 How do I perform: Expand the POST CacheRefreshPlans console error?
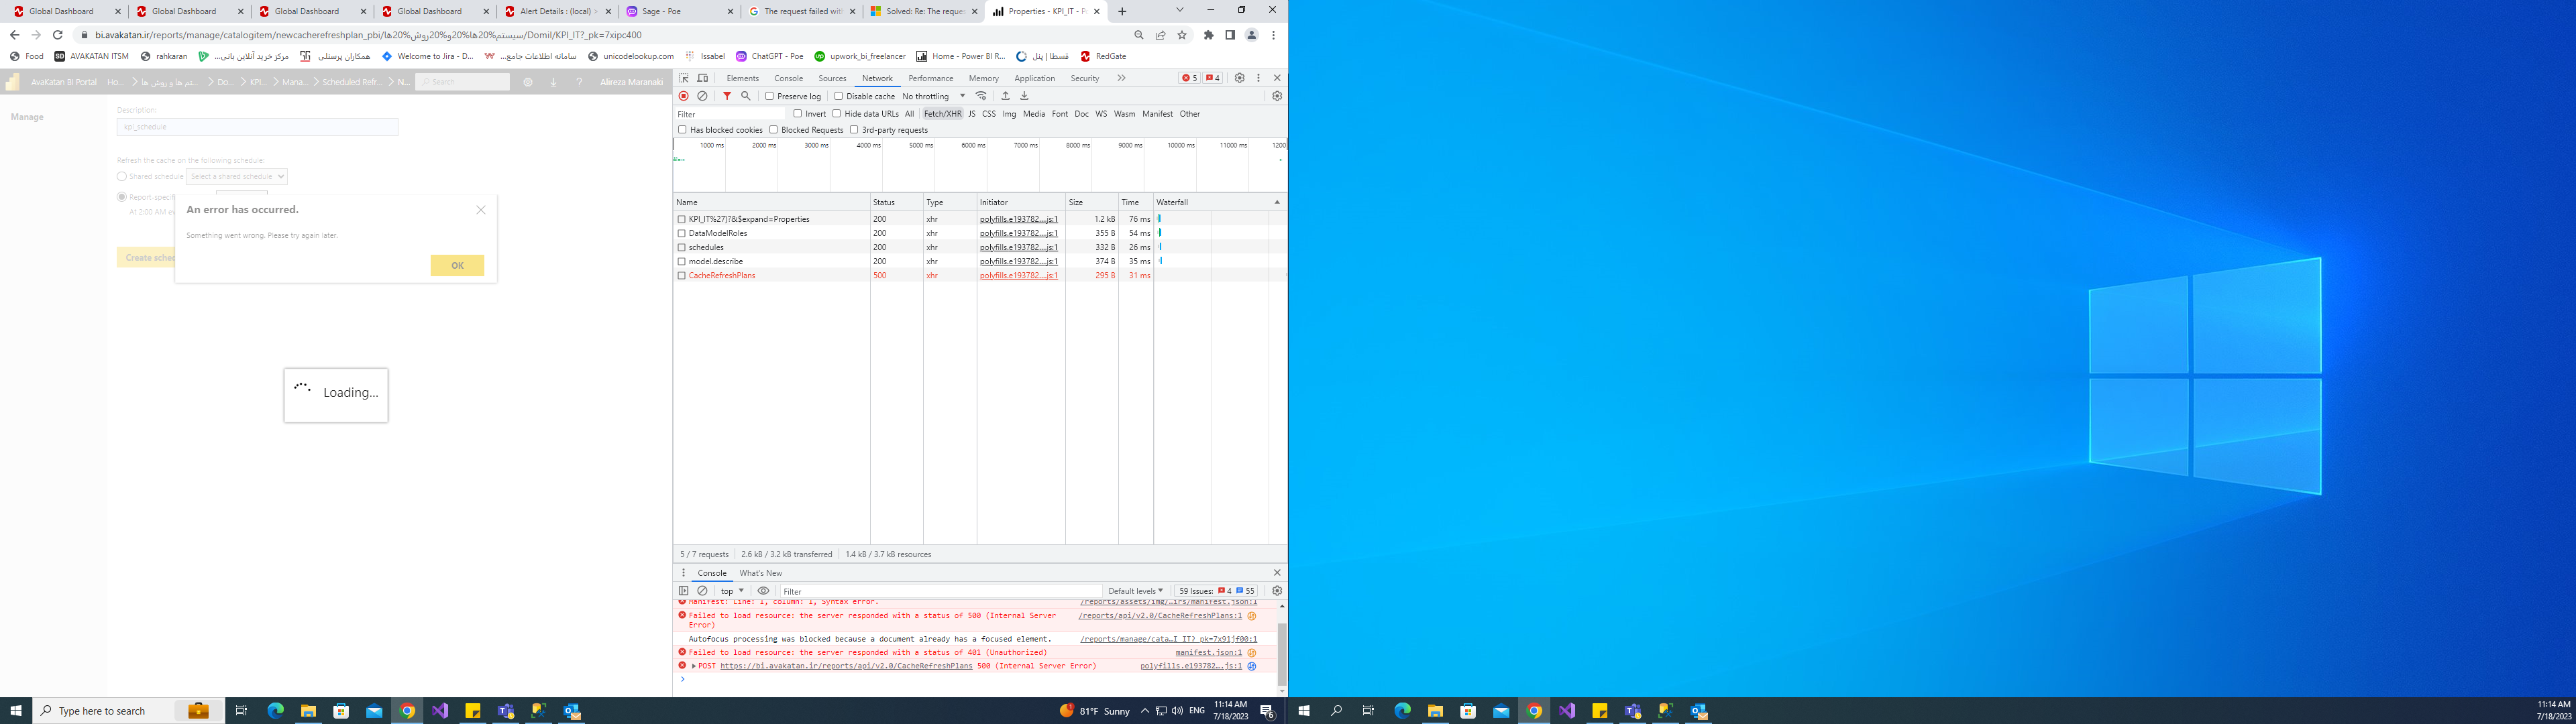(694, 666)
